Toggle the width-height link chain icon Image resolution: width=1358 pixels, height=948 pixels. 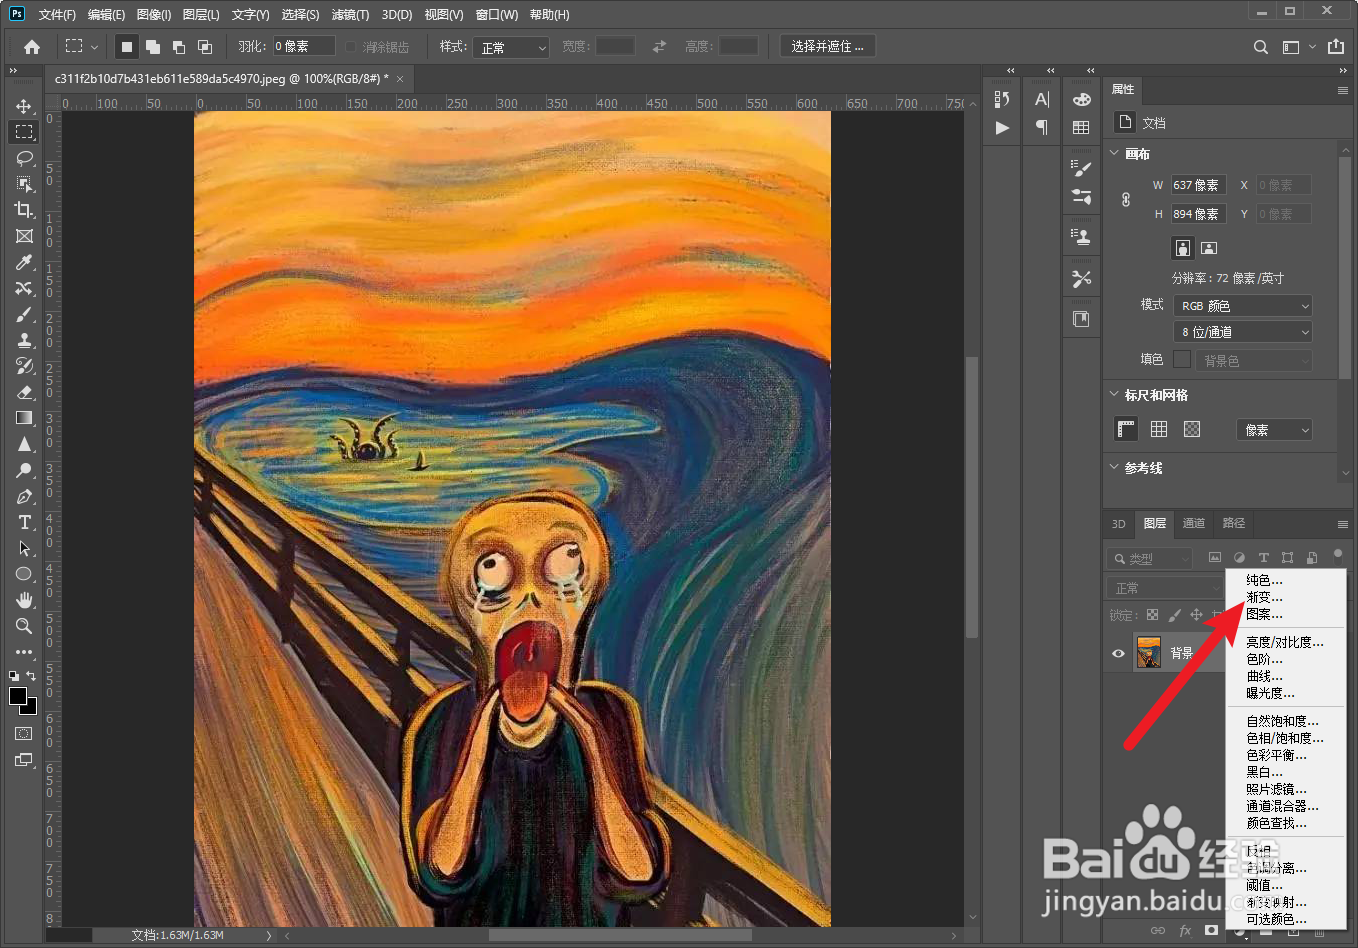coord(1126,199)
